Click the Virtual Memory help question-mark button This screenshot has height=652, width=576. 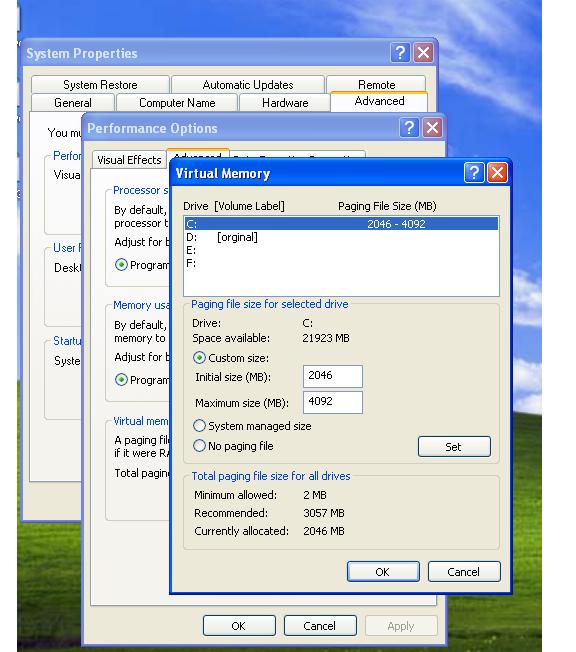click(x=474, y=173)
